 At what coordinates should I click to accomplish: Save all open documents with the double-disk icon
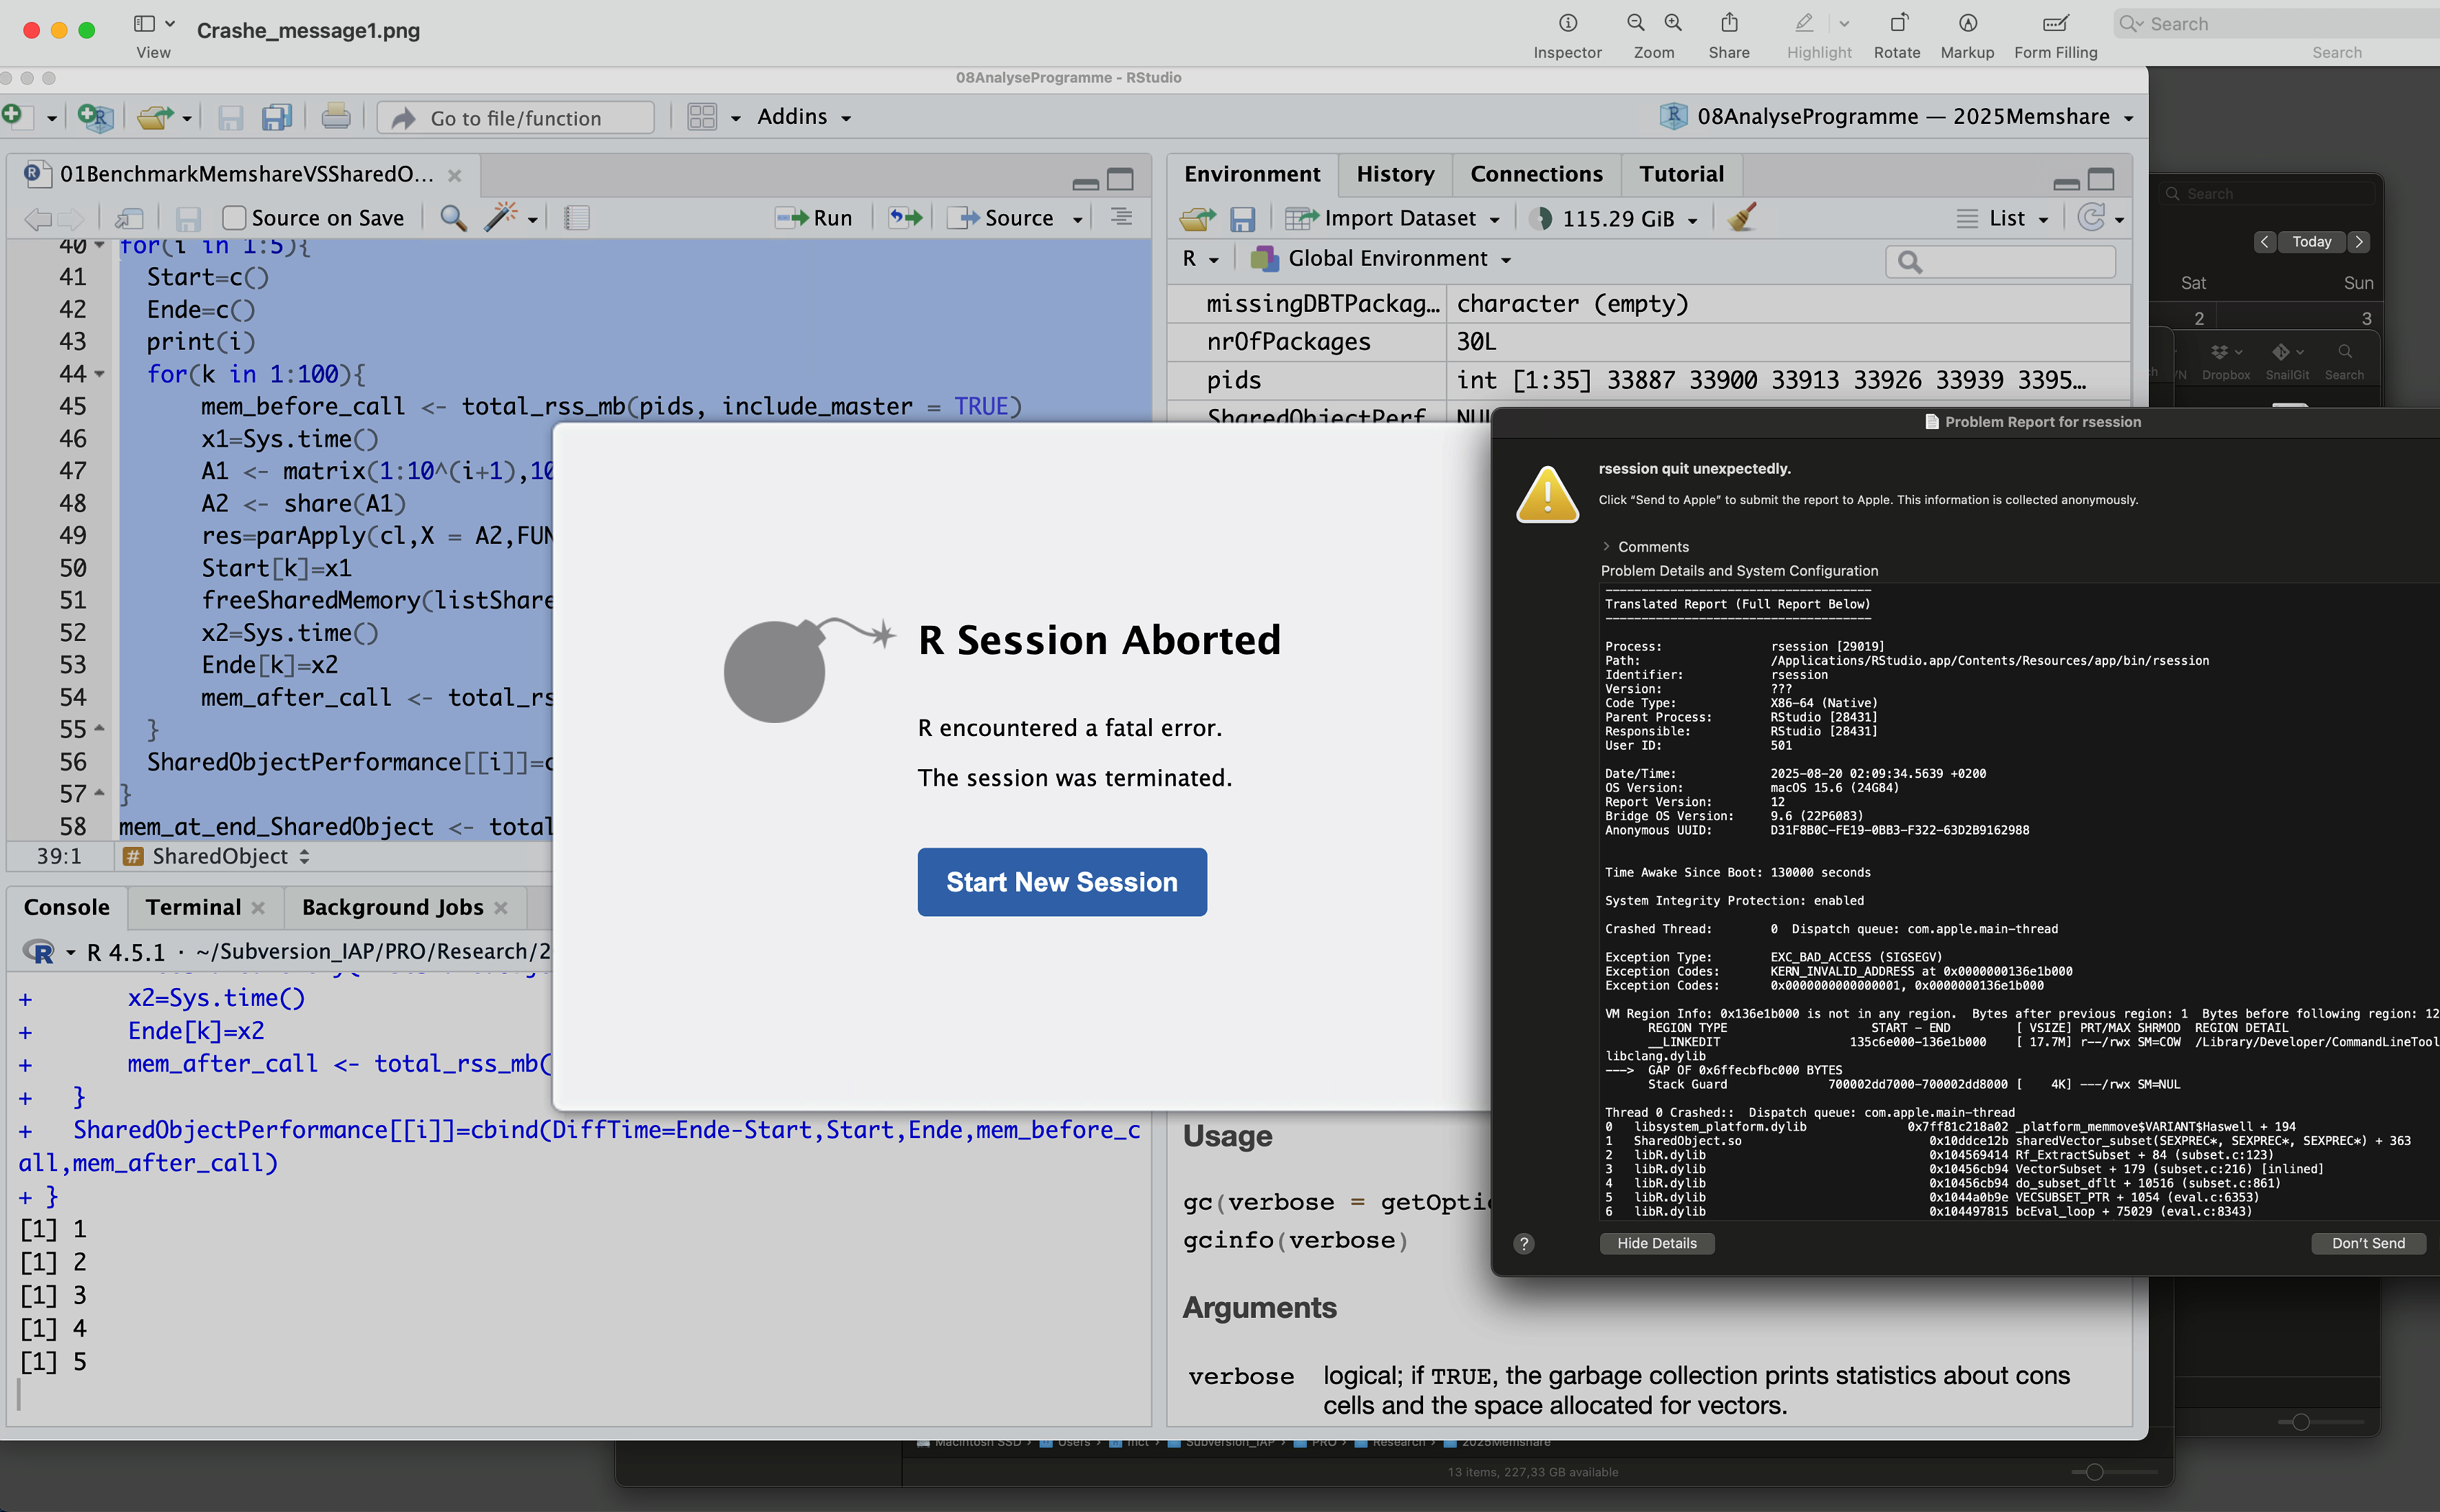pyautogui.click(x=276, y=117)
